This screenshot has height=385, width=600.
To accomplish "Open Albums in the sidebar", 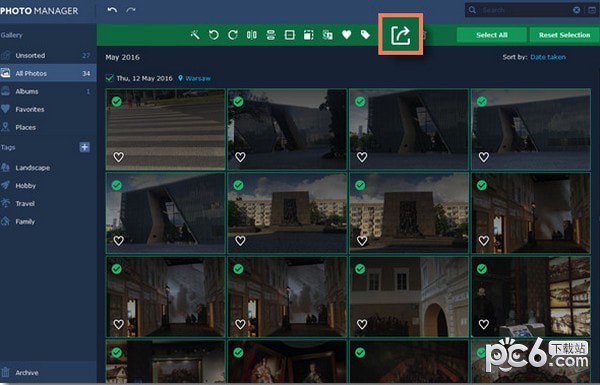I will pyautogui.click(x=48, y=91).
